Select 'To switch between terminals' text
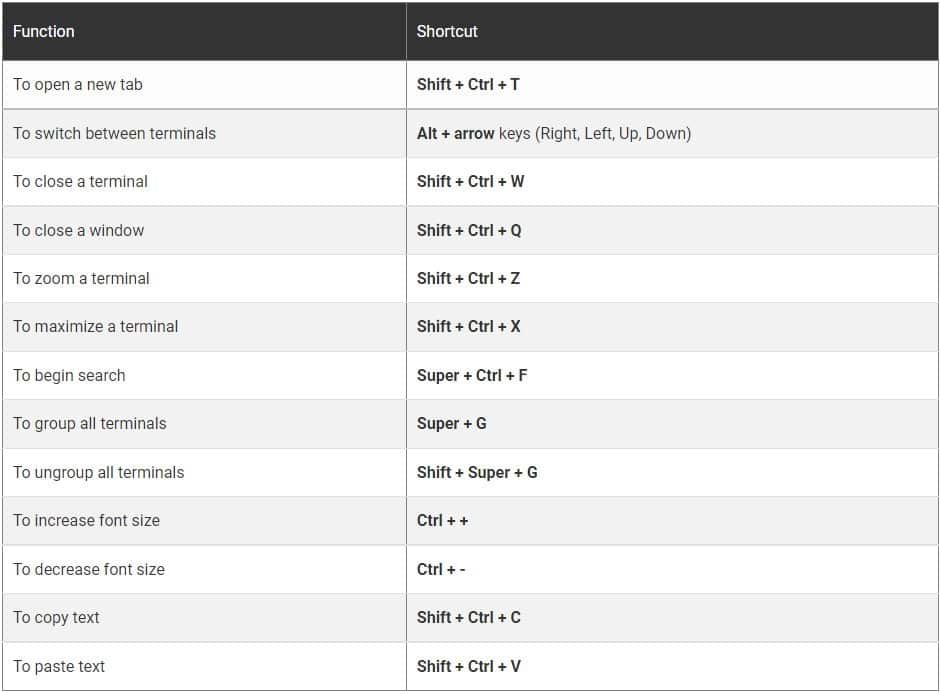 [x=114, y=133]
